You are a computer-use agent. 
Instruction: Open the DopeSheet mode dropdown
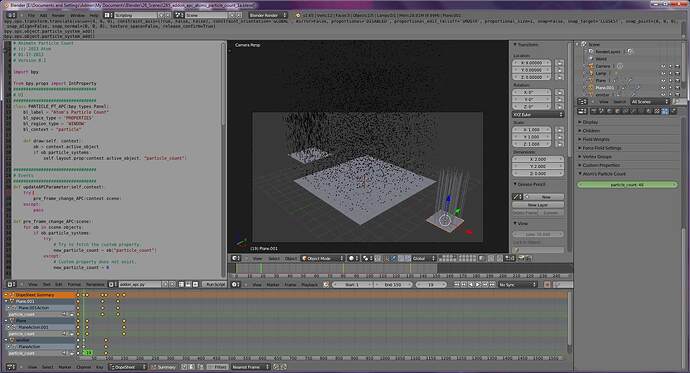coord(128,367)
